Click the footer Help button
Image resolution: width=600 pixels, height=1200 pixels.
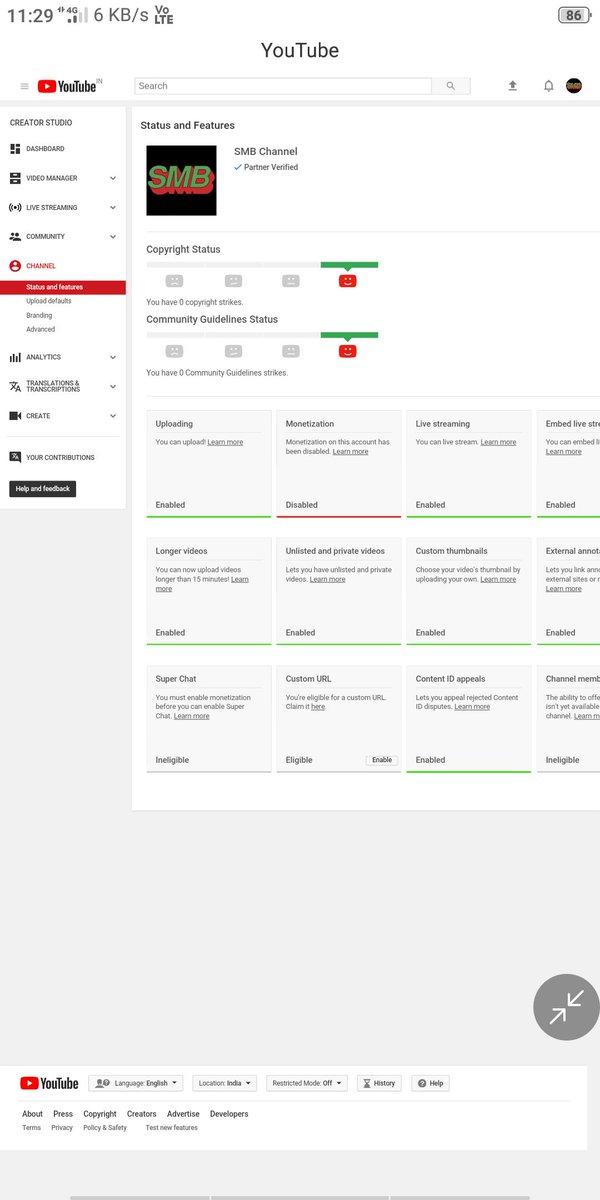430,1083
